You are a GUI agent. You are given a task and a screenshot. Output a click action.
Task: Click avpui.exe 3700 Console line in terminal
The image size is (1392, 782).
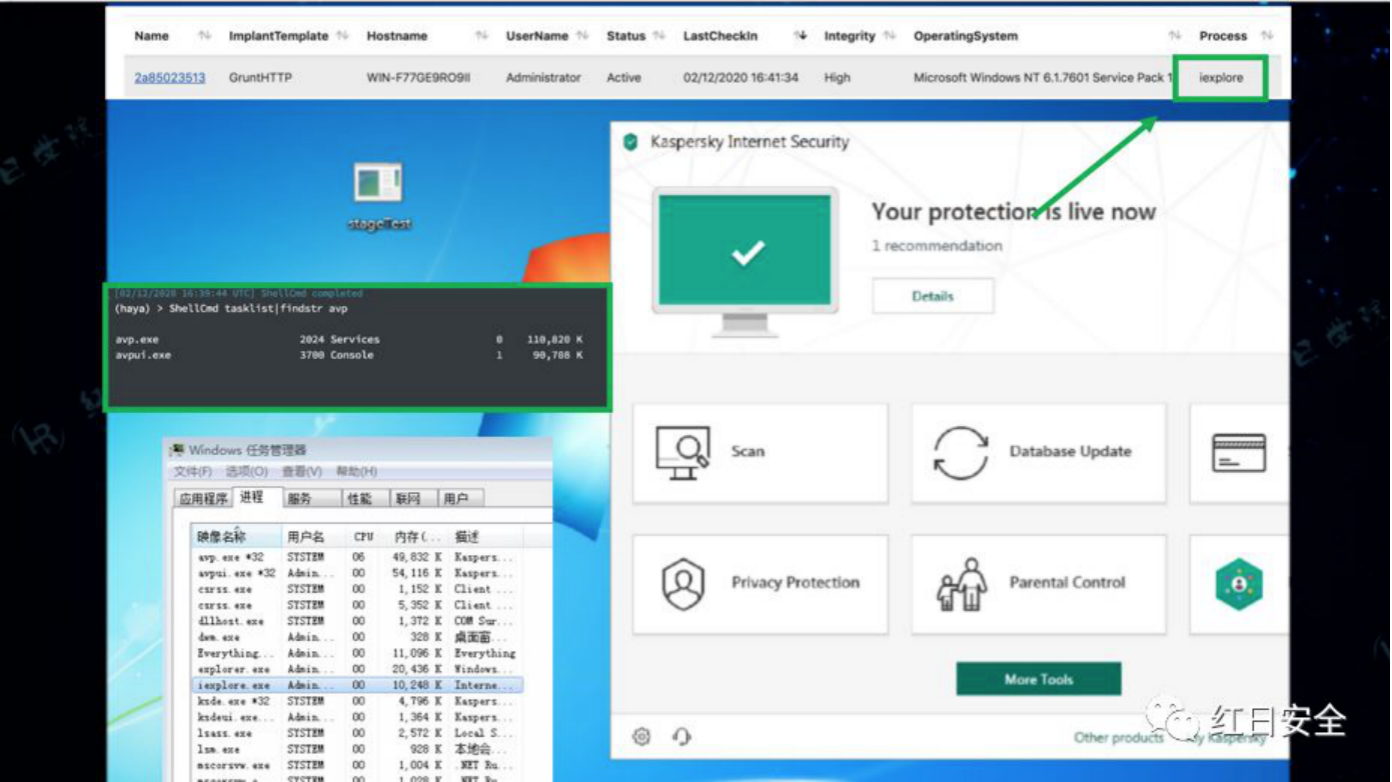tap(349, 355)
